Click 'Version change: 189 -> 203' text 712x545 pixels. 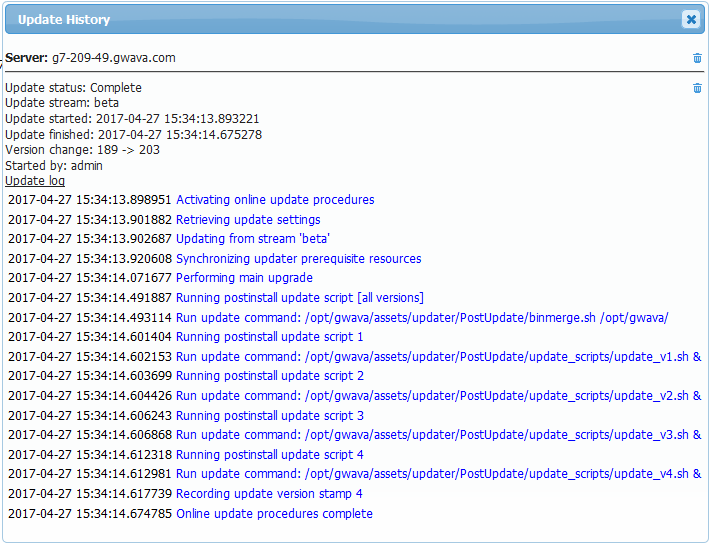point(82,150)
